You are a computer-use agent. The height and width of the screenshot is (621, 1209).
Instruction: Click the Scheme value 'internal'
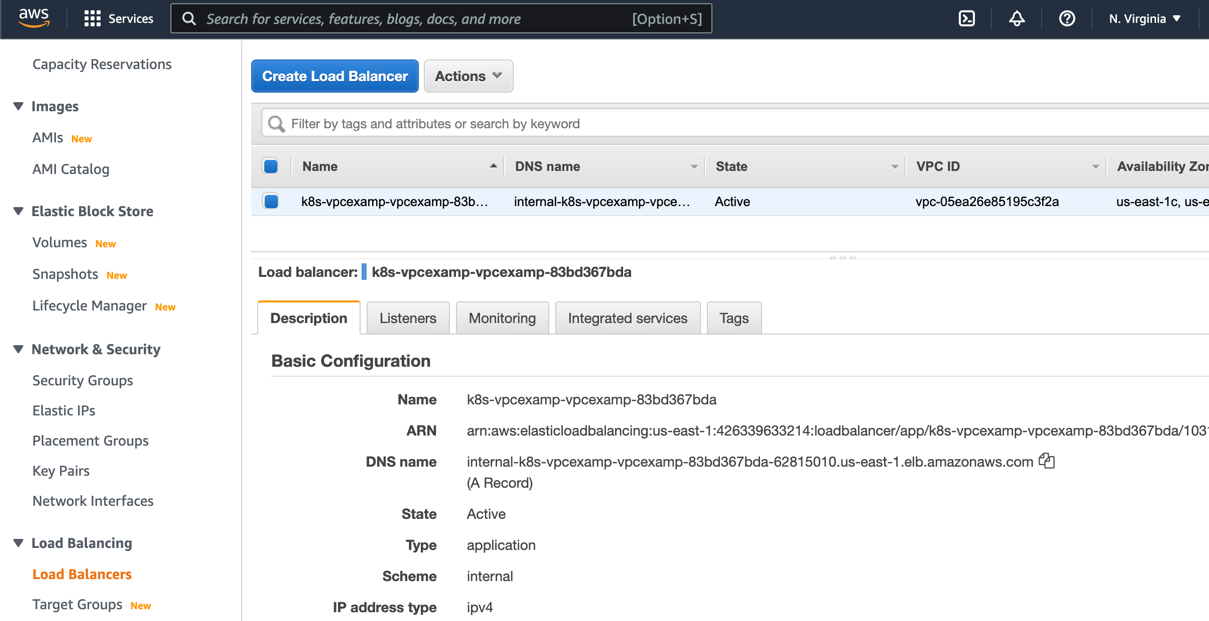tap(490, 576)
